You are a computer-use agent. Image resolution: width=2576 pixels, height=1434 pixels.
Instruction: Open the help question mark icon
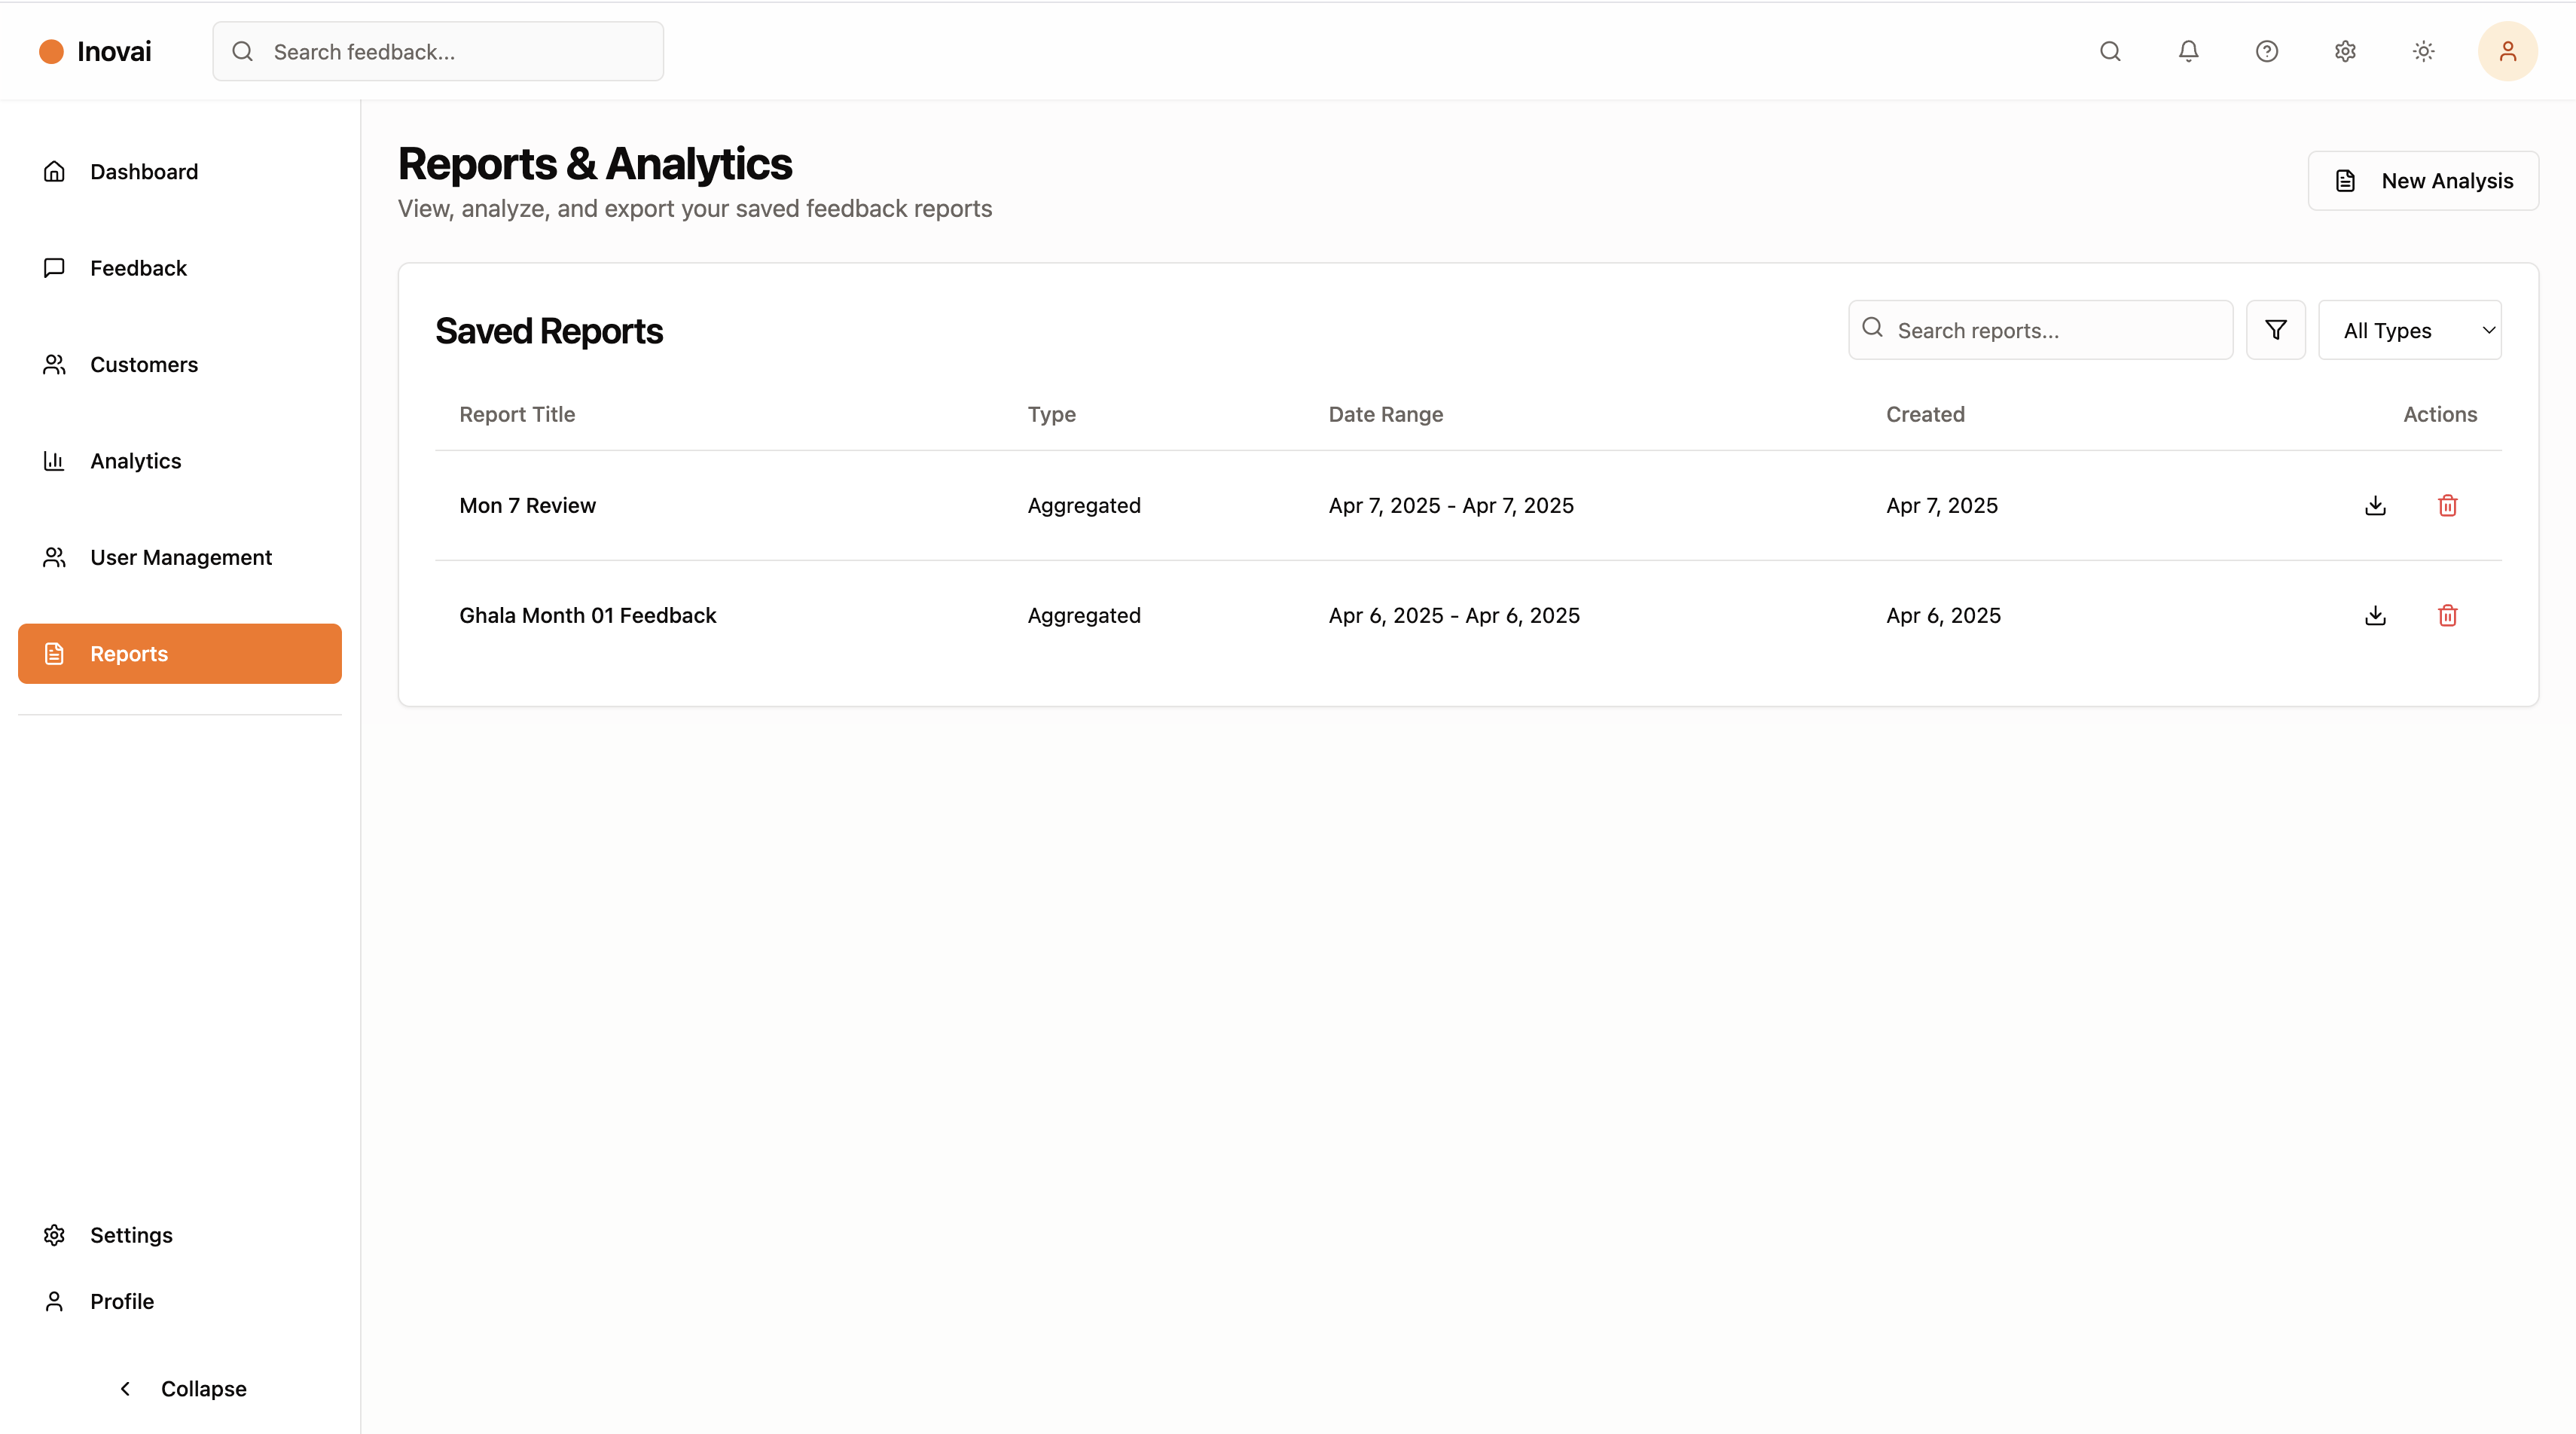tap(2266, 51)
